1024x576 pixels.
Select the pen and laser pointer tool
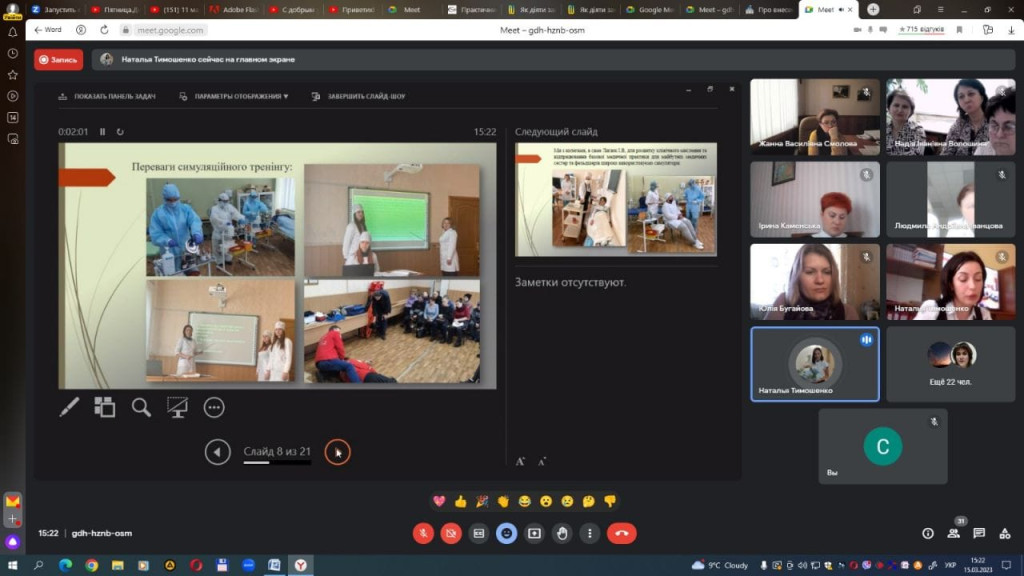point(69,407)
